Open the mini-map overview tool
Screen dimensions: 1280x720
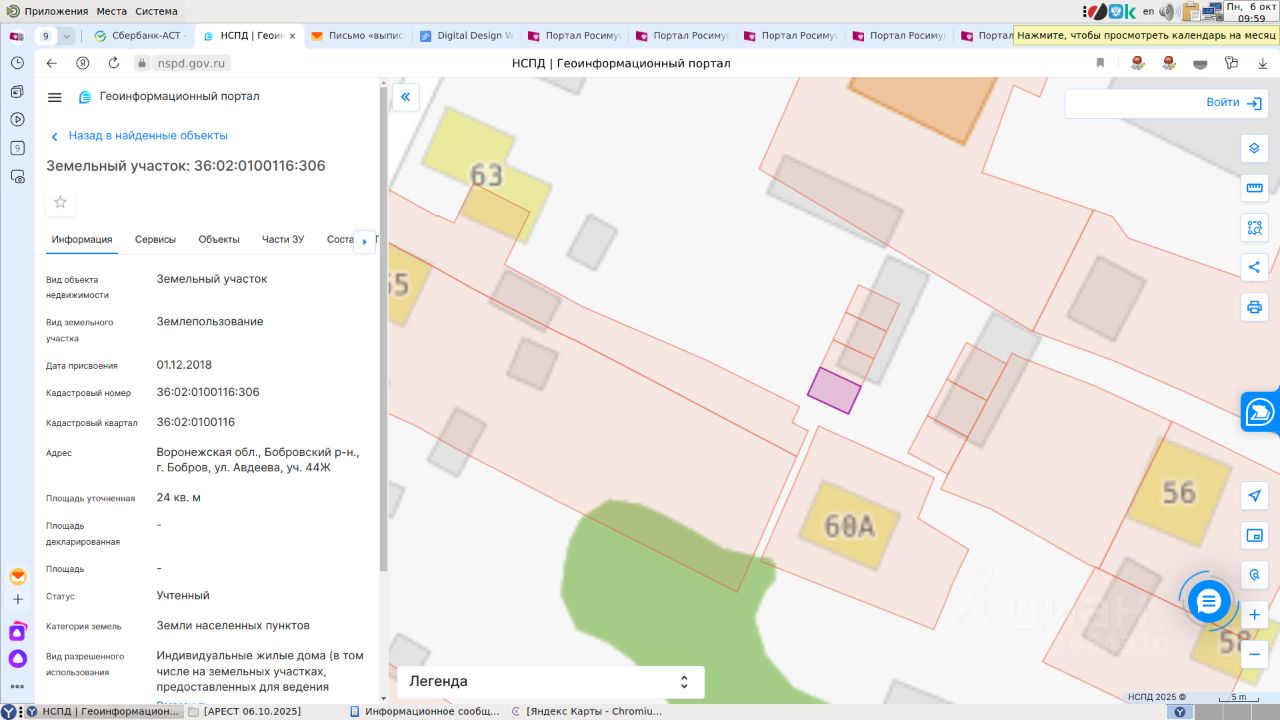1254,536
